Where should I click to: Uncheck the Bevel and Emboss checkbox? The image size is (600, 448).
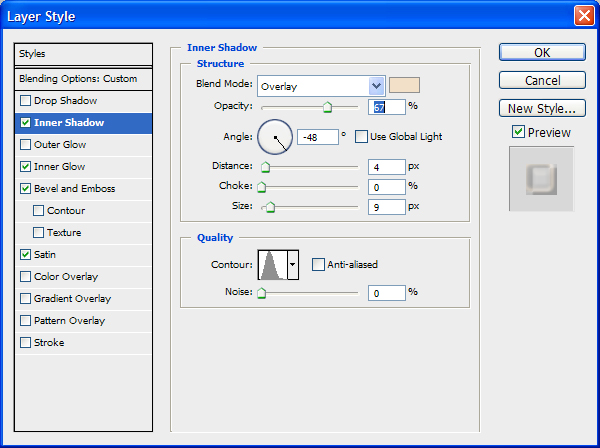pyautogui.click(x=25, y=189)
